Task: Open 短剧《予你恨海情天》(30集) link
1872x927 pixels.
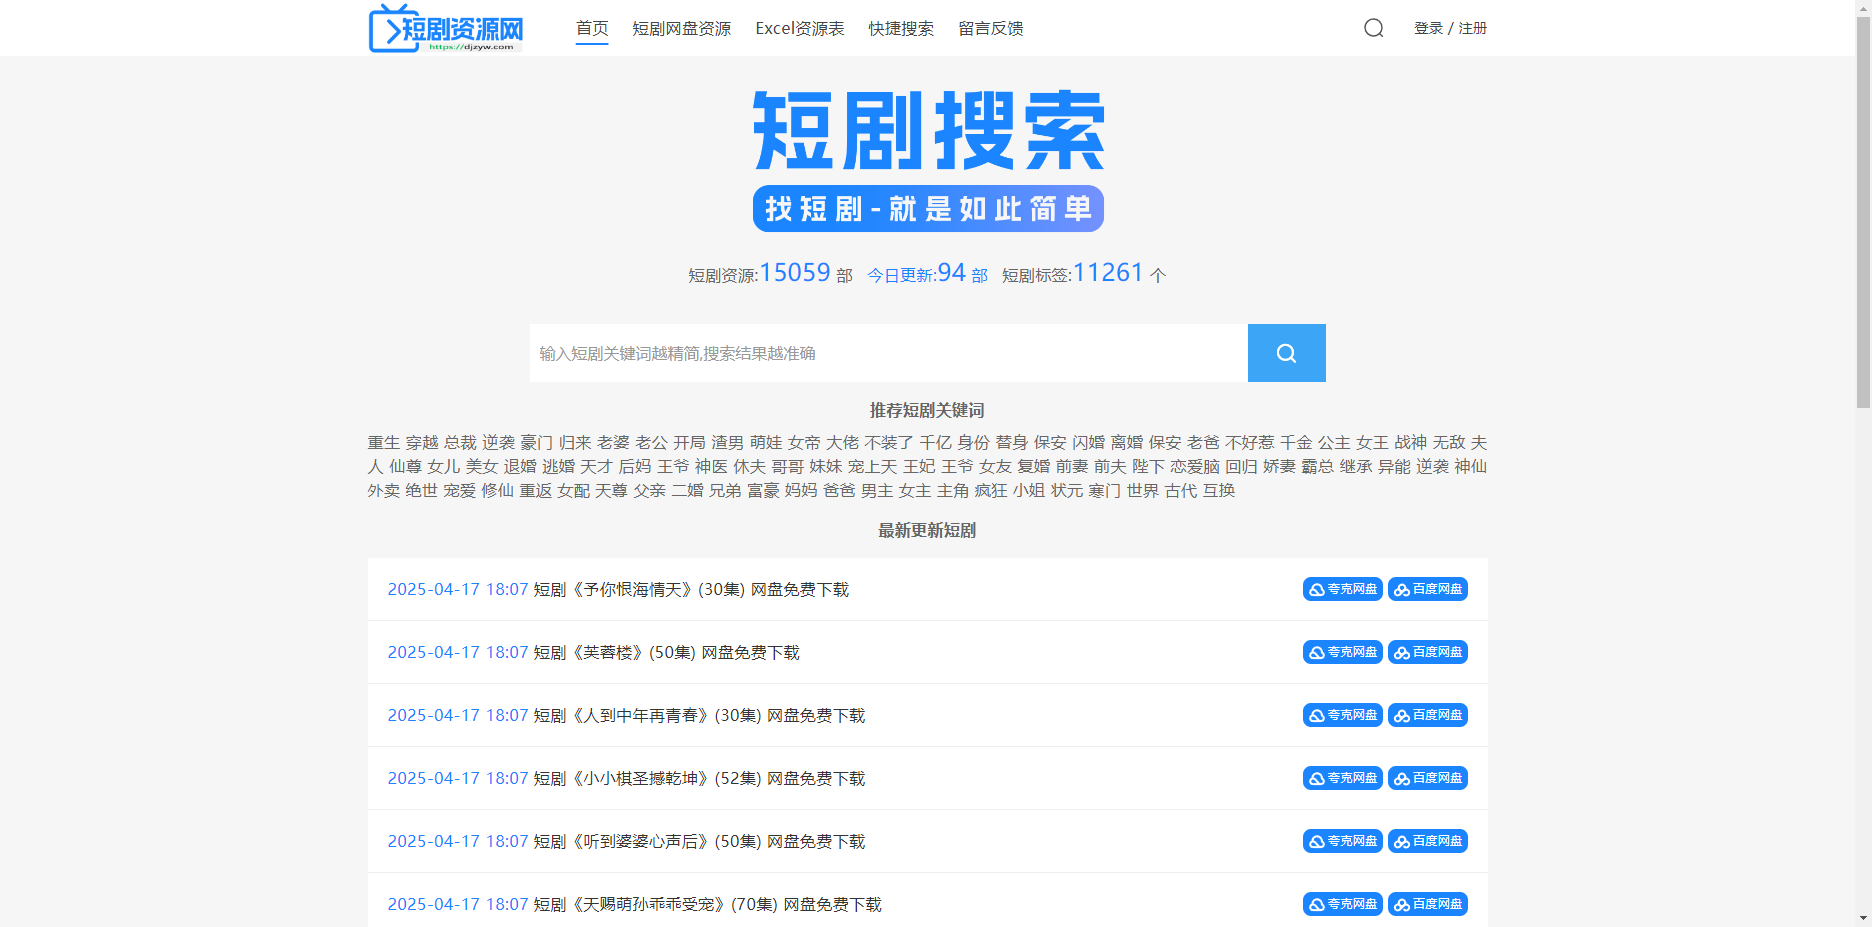Action: coord(691,590)
